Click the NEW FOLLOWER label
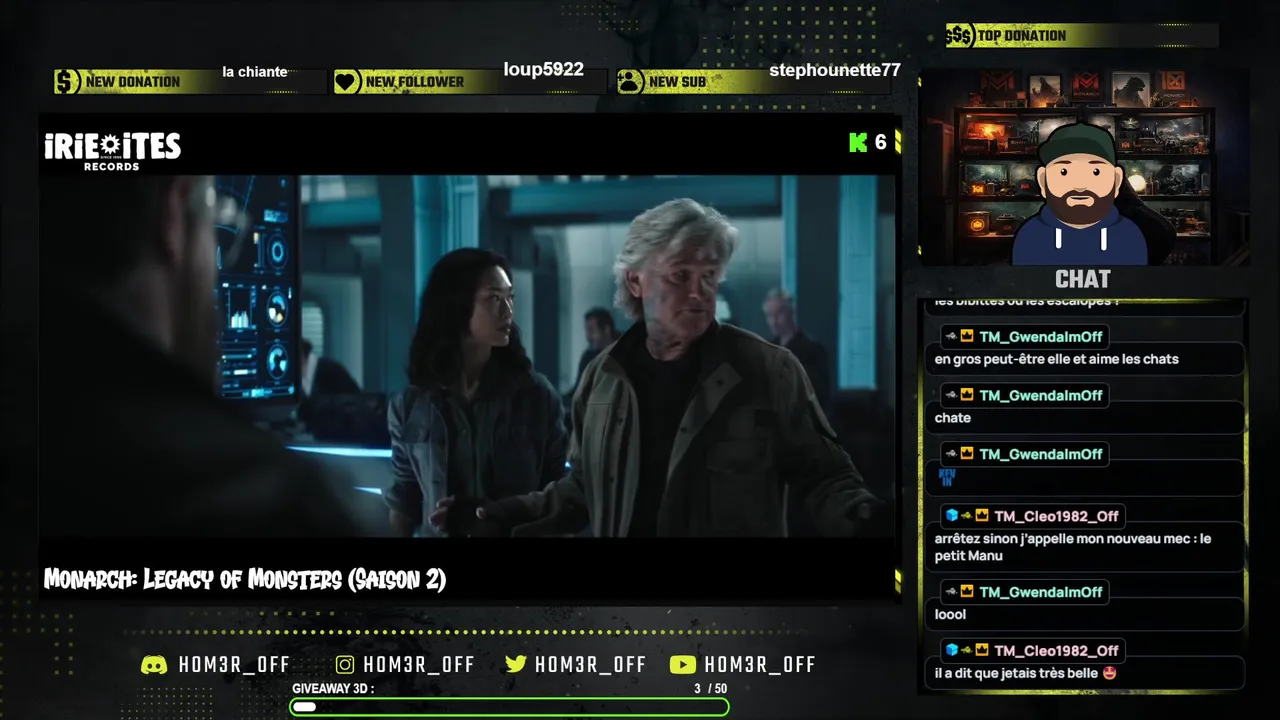1280x720 pixels. click(x=415, y=82)
